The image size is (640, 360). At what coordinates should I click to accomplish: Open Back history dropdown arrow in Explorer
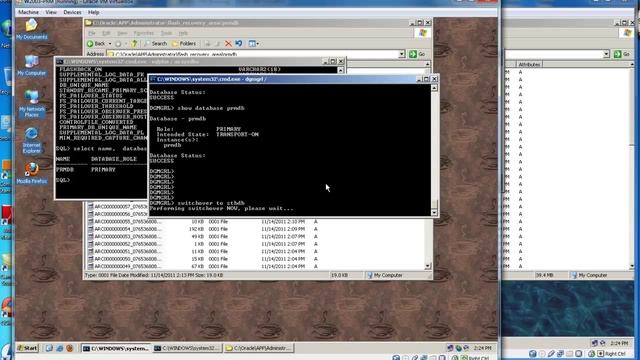click(110, 44)
